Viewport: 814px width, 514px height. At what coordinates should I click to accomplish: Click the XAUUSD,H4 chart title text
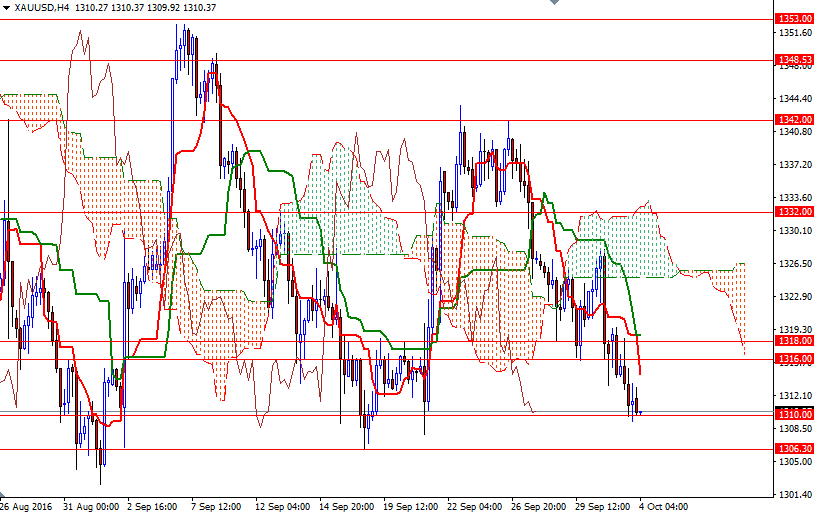42,8
